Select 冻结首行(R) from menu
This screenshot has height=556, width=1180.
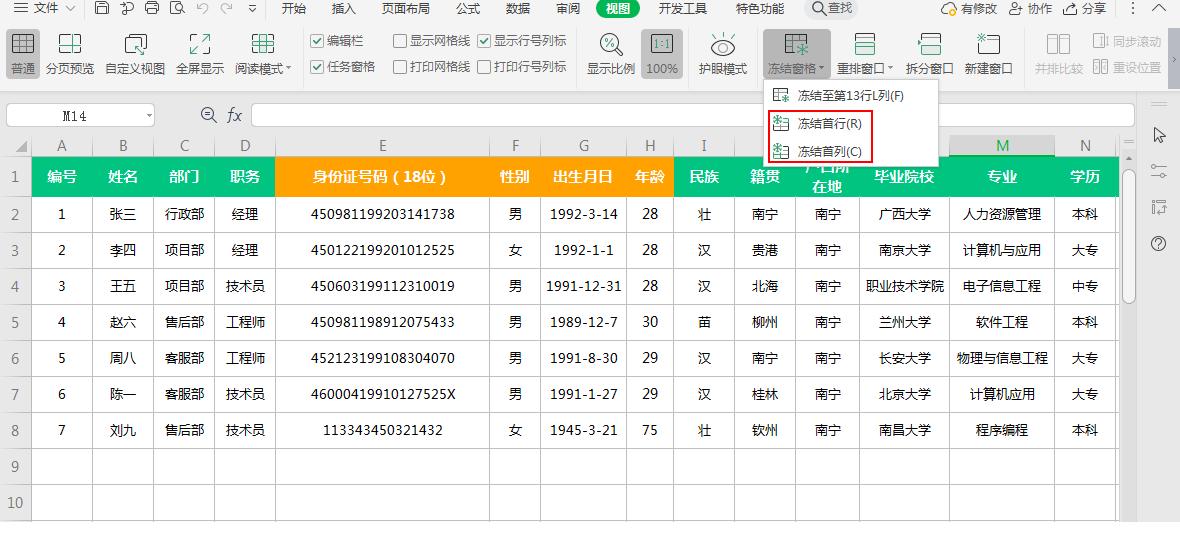click(x=828, y=124)
